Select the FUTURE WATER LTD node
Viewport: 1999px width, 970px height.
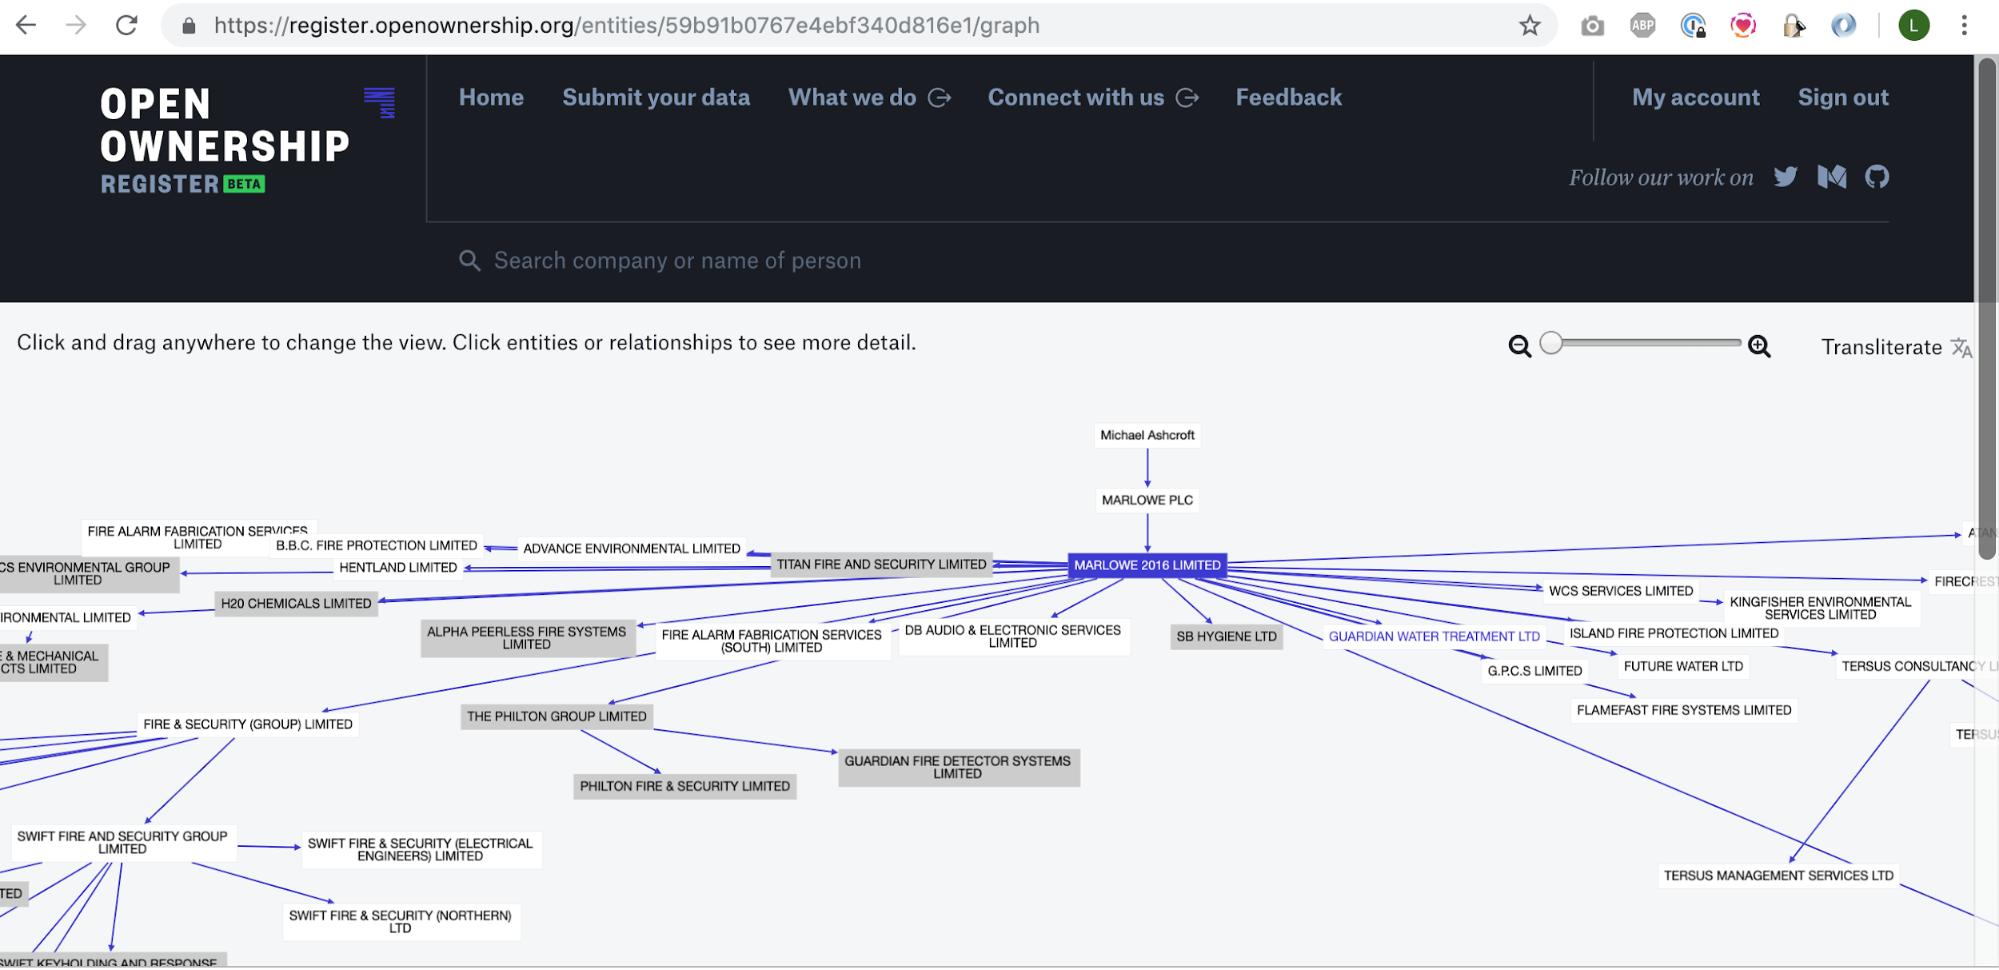tap(1683, 666)
